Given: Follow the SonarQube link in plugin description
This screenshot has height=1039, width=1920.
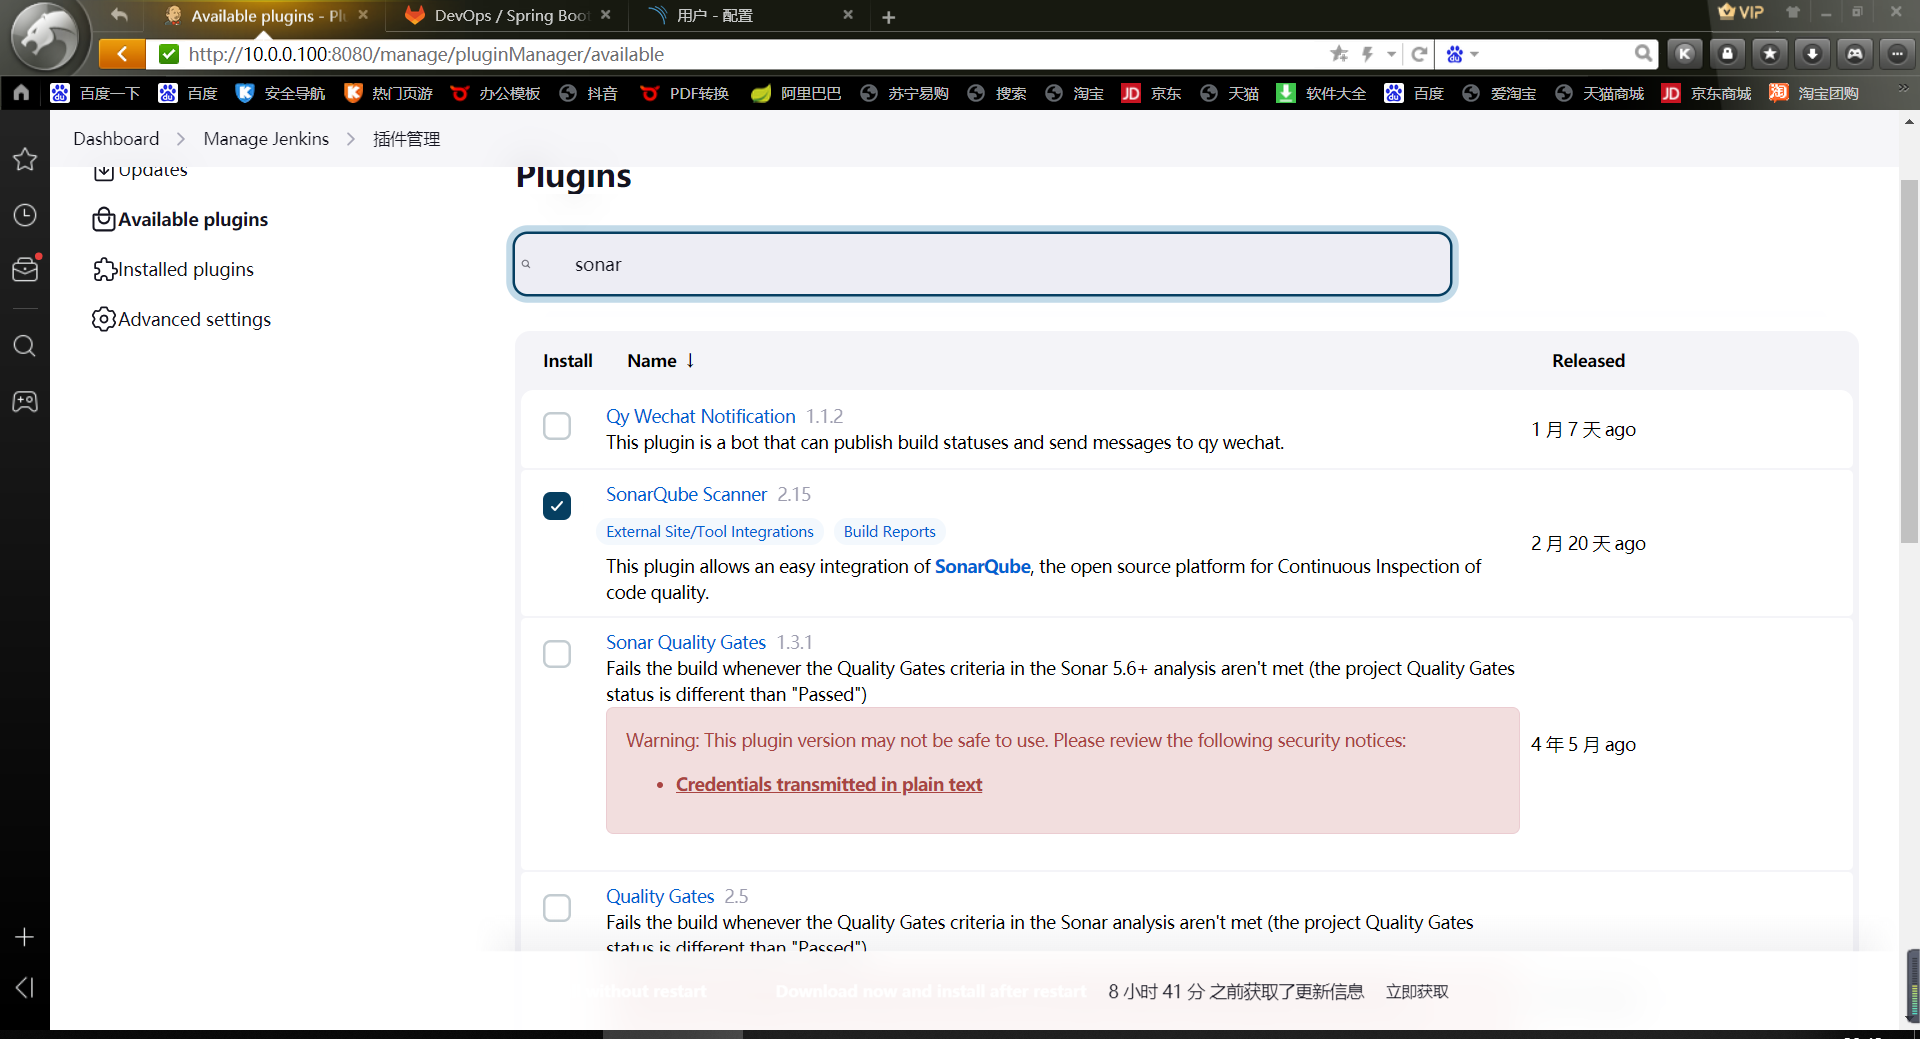Looking at the screenshot, I should tap(982, 566).
